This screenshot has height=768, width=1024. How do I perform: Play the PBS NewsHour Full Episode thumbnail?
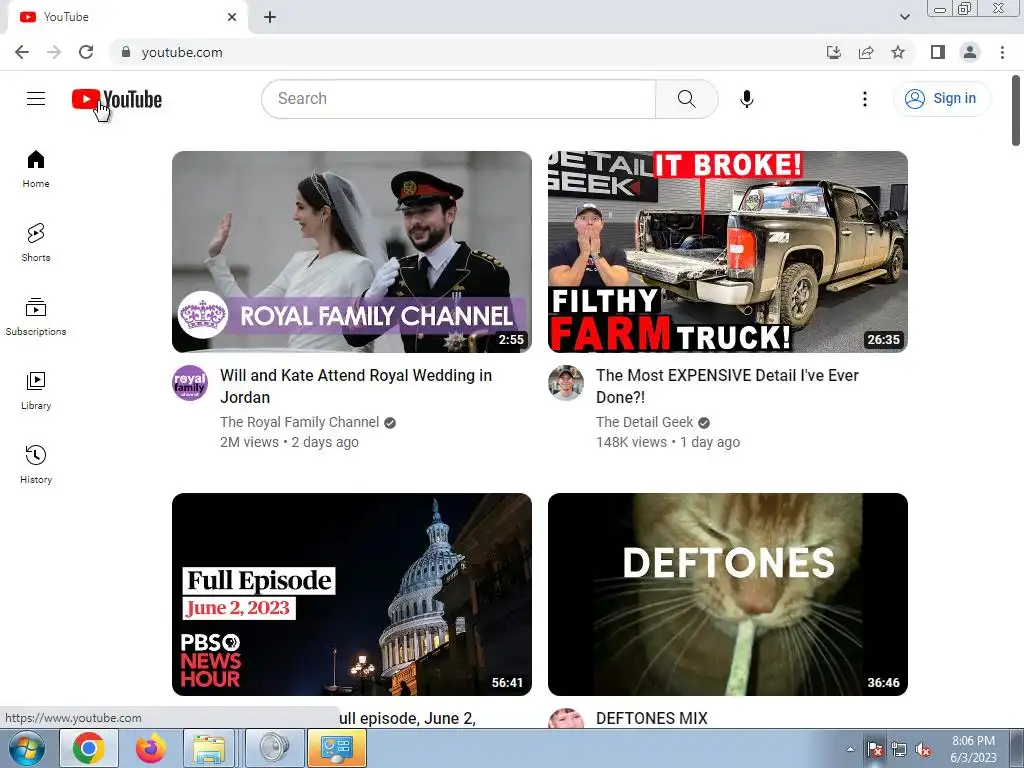click(x=351, y=594)
